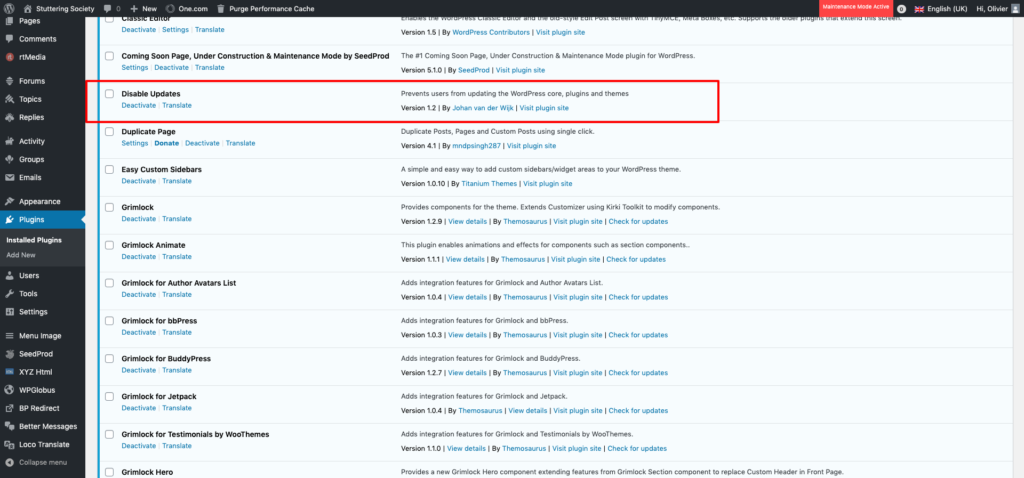Click the WordPress logo icon
Screen dimensions: 1024x478
9,9
